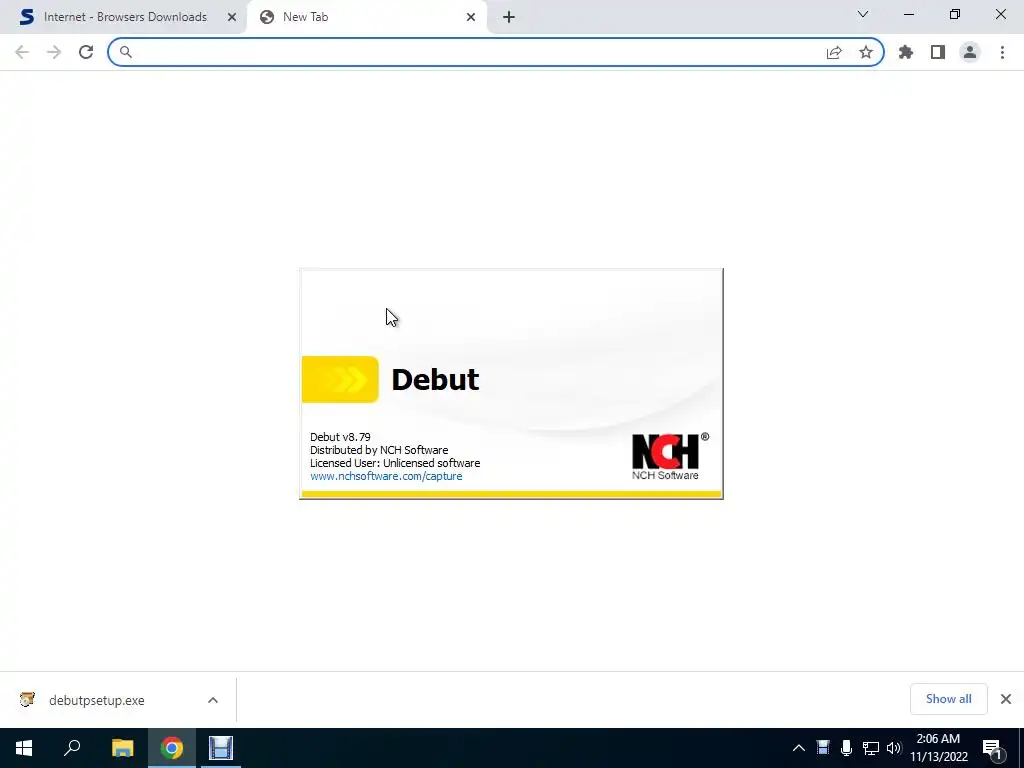Close the downloads bar
Screen dimensions: 1024x768
tap(1006, 699)
